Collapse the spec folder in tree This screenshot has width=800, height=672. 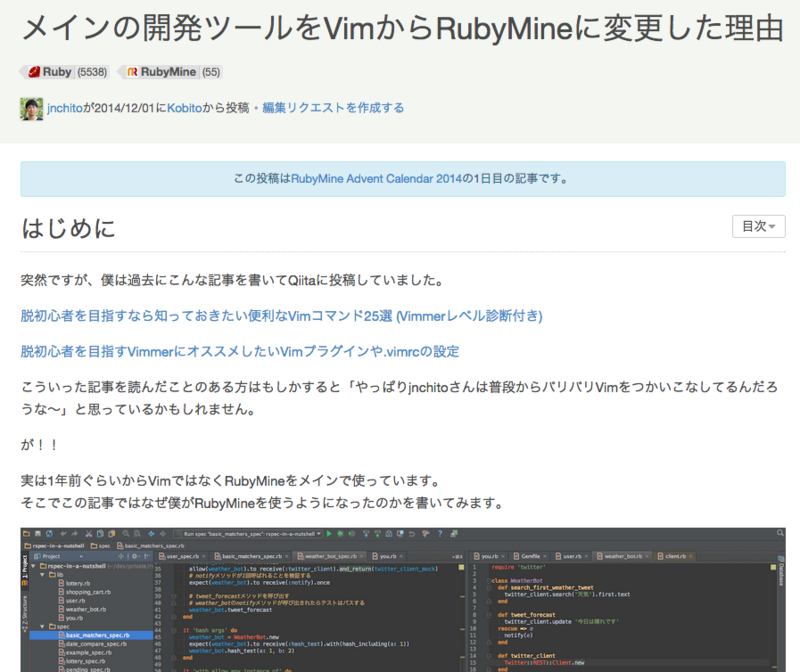coord(42,626)
